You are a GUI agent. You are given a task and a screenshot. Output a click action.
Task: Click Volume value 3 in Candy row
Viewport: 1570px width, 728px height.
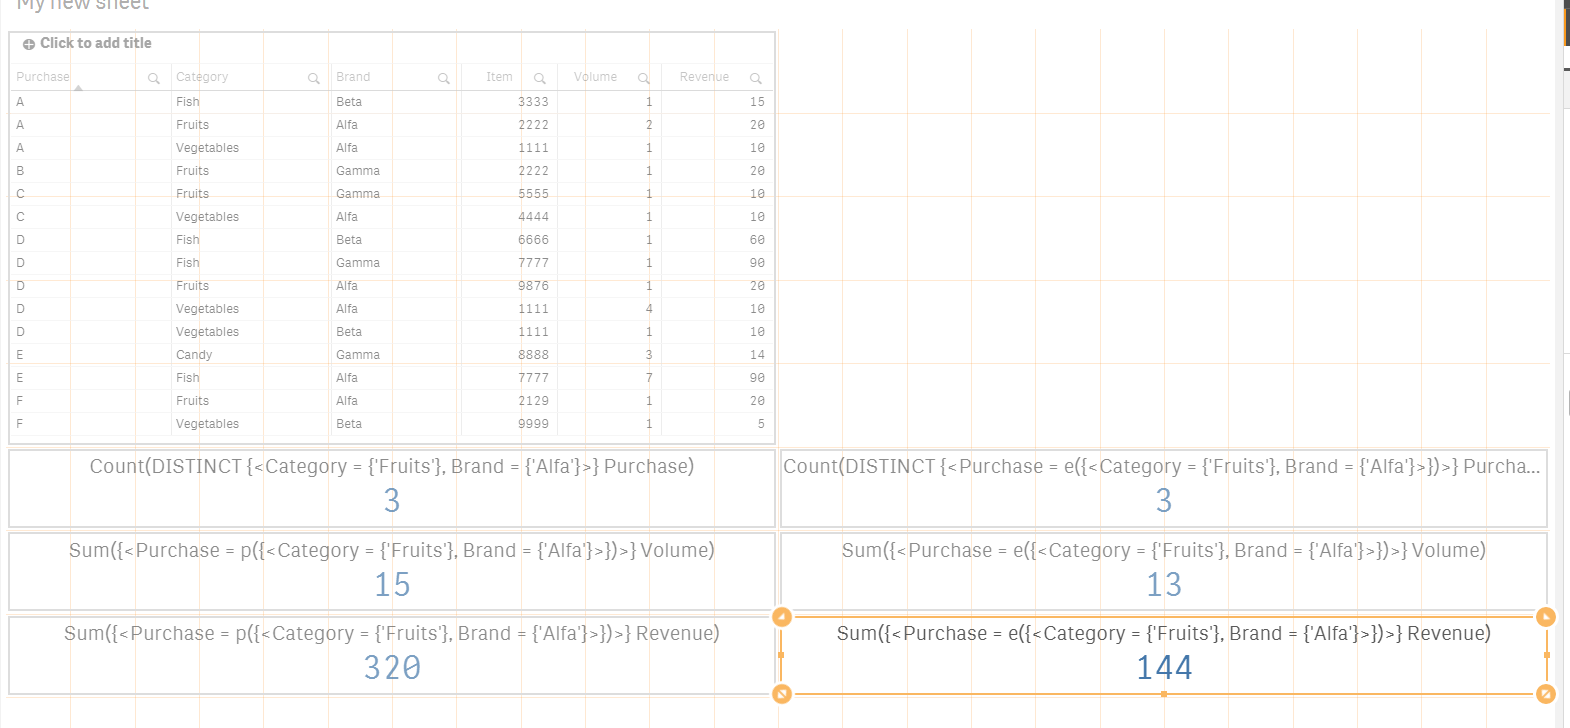coord(649,355)
